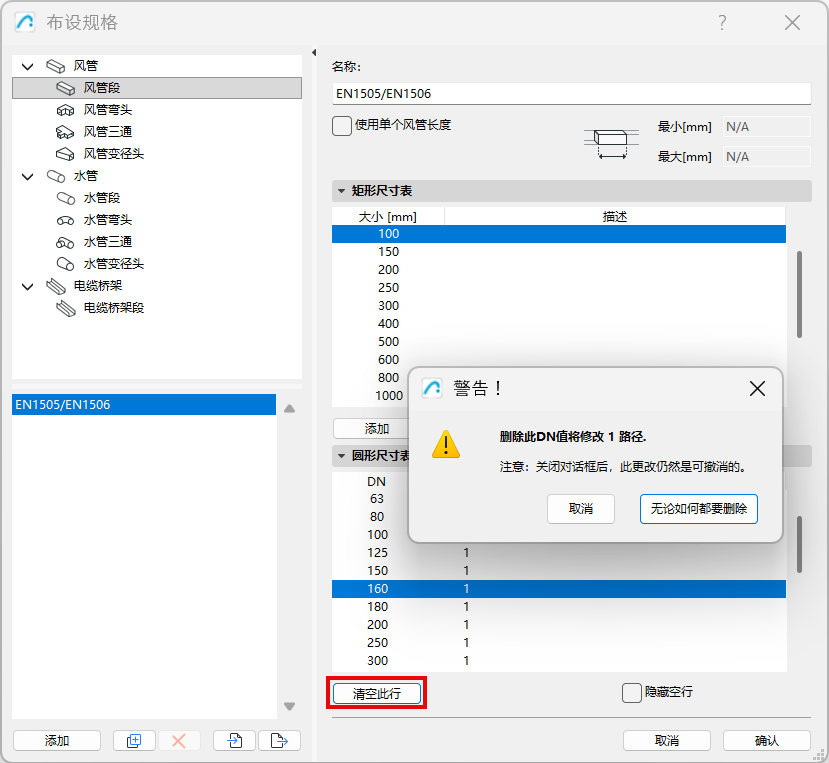Click the 清空此行 button
The width and height of the screenshot is (829, 763).
(x=376, y=693)
